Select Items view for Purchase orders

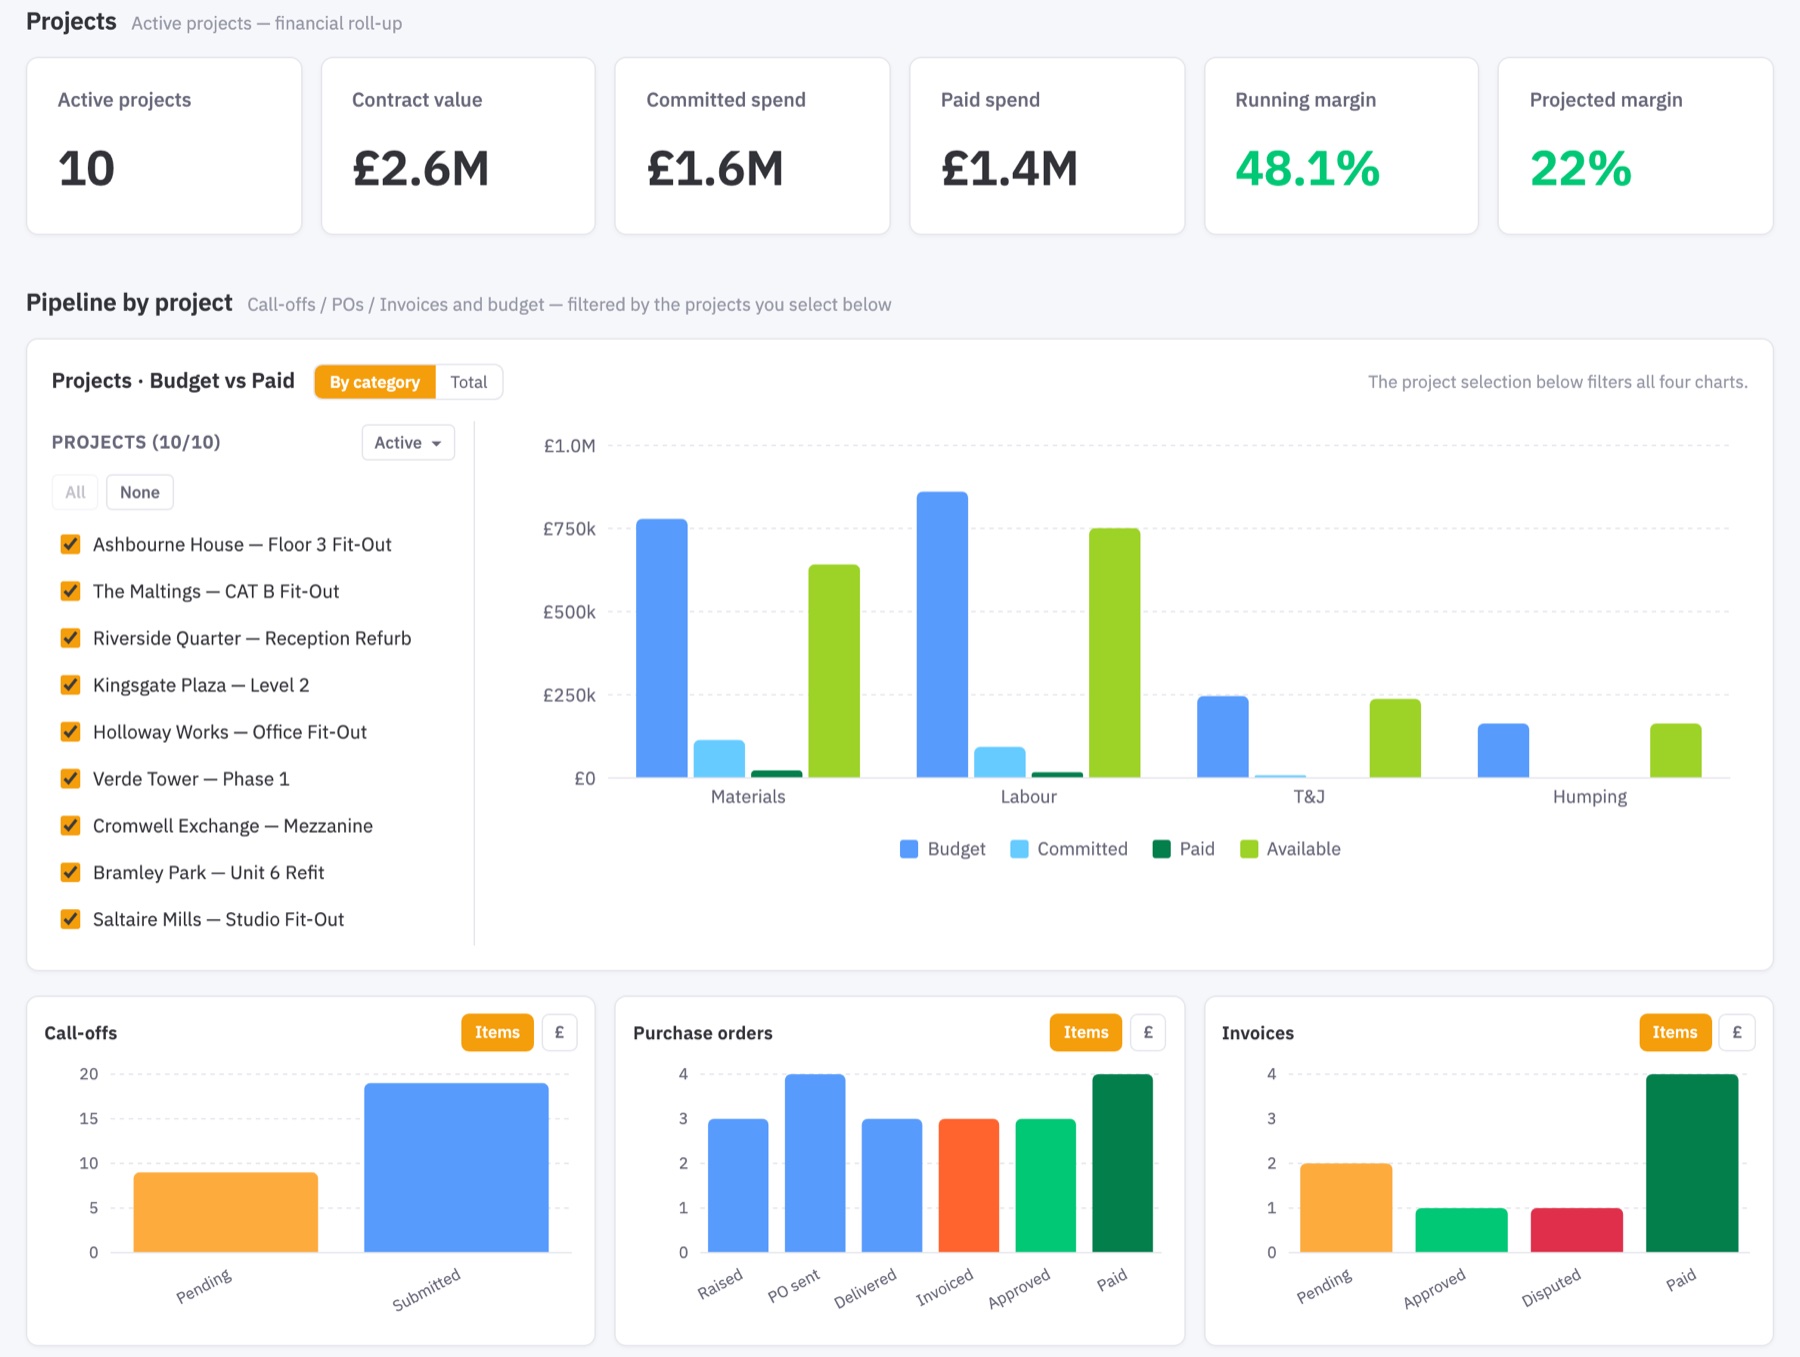click(1086, 1032)
